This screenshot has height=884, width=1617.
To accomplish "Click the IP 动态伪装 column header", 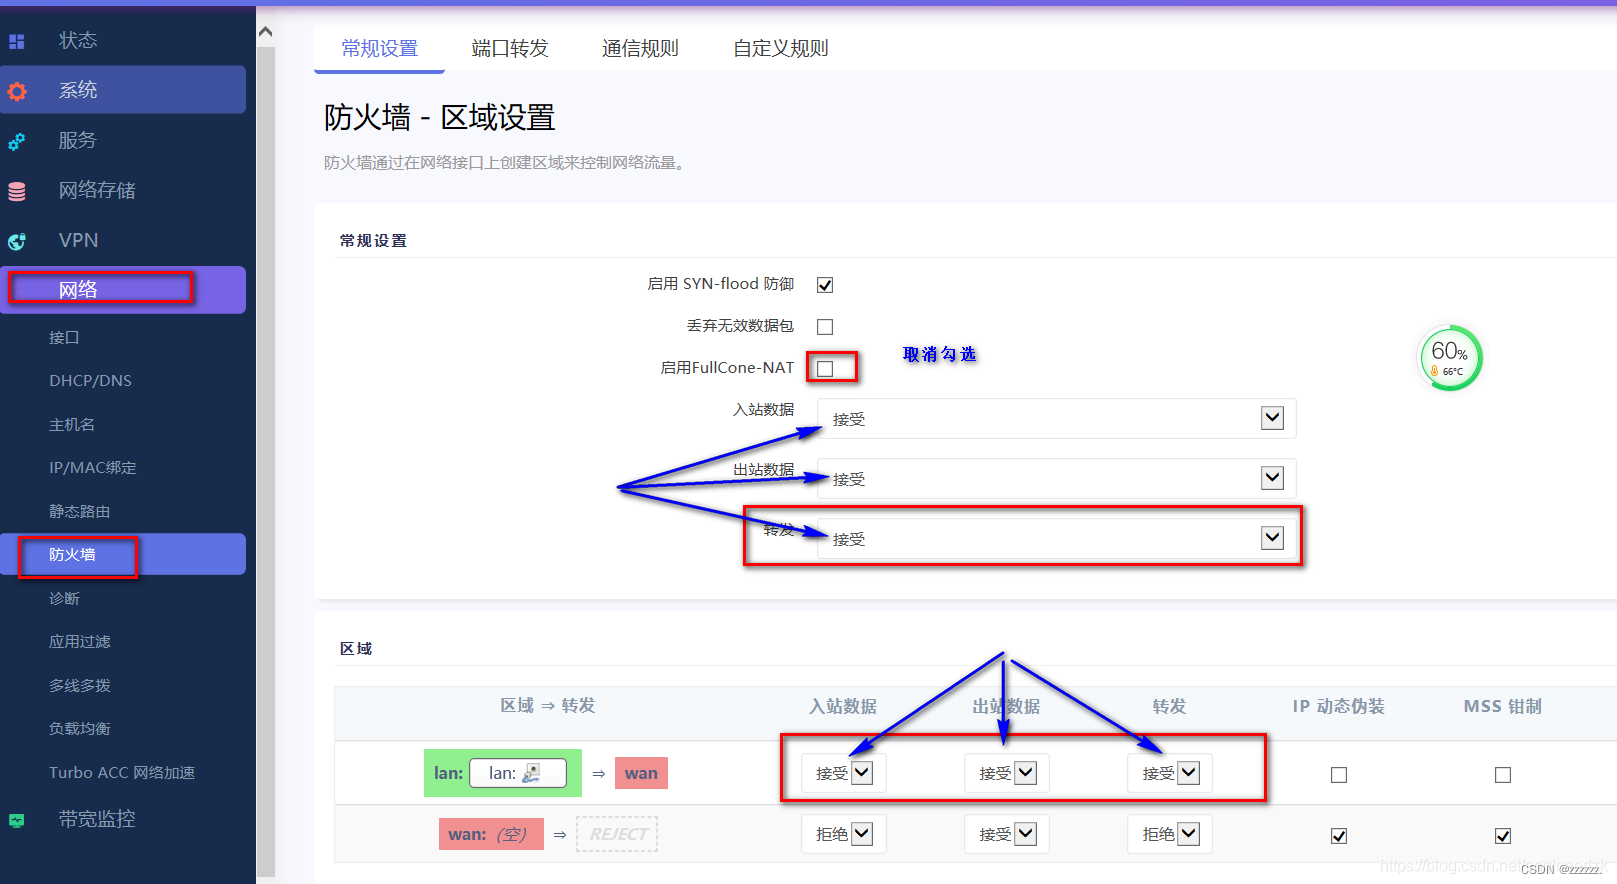I will pyautogui.click(x=1338, y=707).
